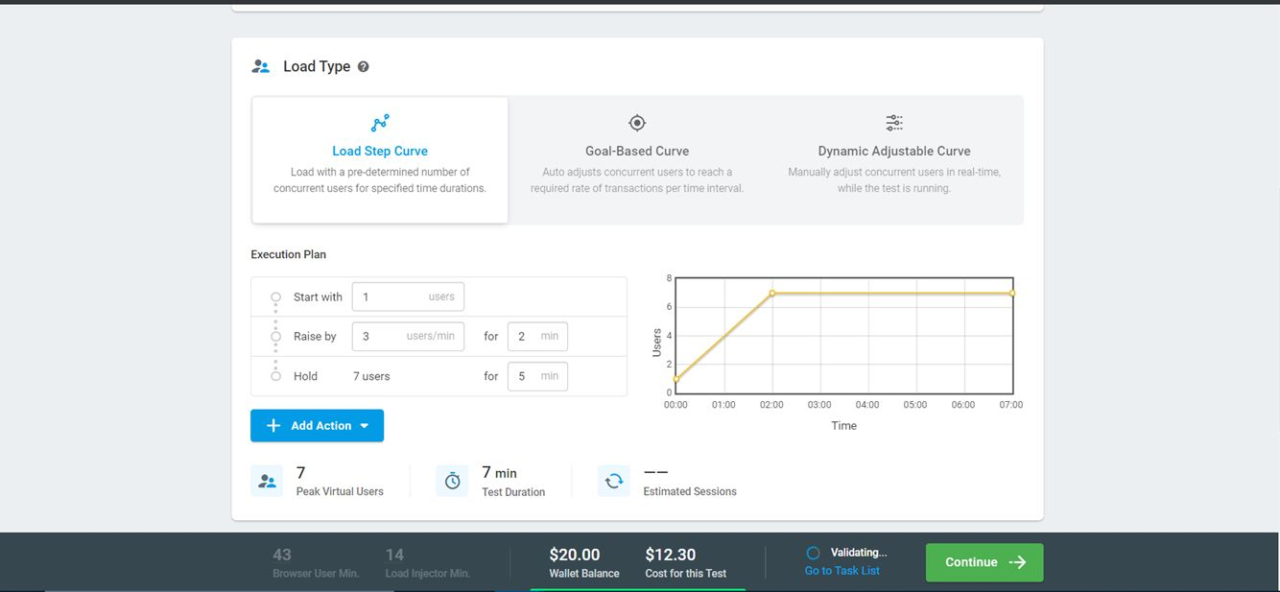Image resolution: width=1280 pixels, height=592 pixels.
Task: Click the Load Type help question mark icon
Action: click(363, 67)
